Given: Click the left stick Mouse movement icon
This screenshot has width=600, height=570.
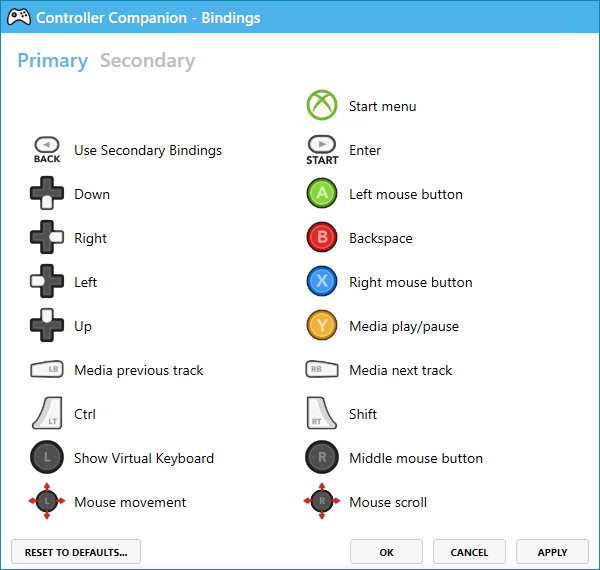Looking at the screenshot, I should [47, 502].
